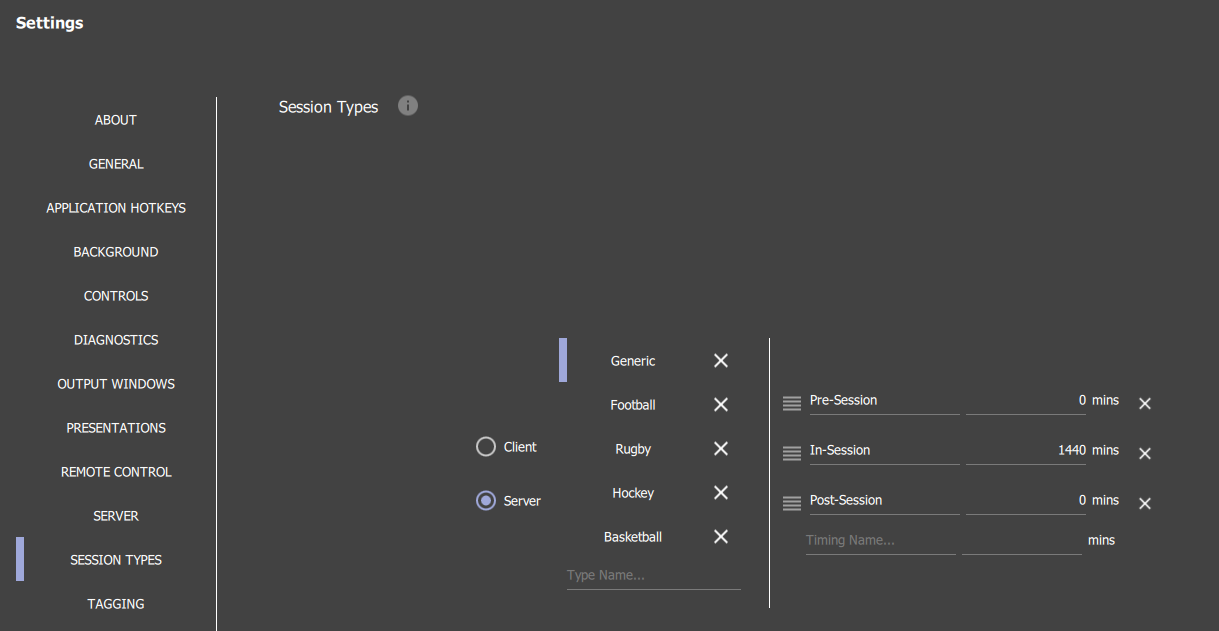Go to Application Hotkeys settings
The image size is (1219, 631).
[116, 208]
